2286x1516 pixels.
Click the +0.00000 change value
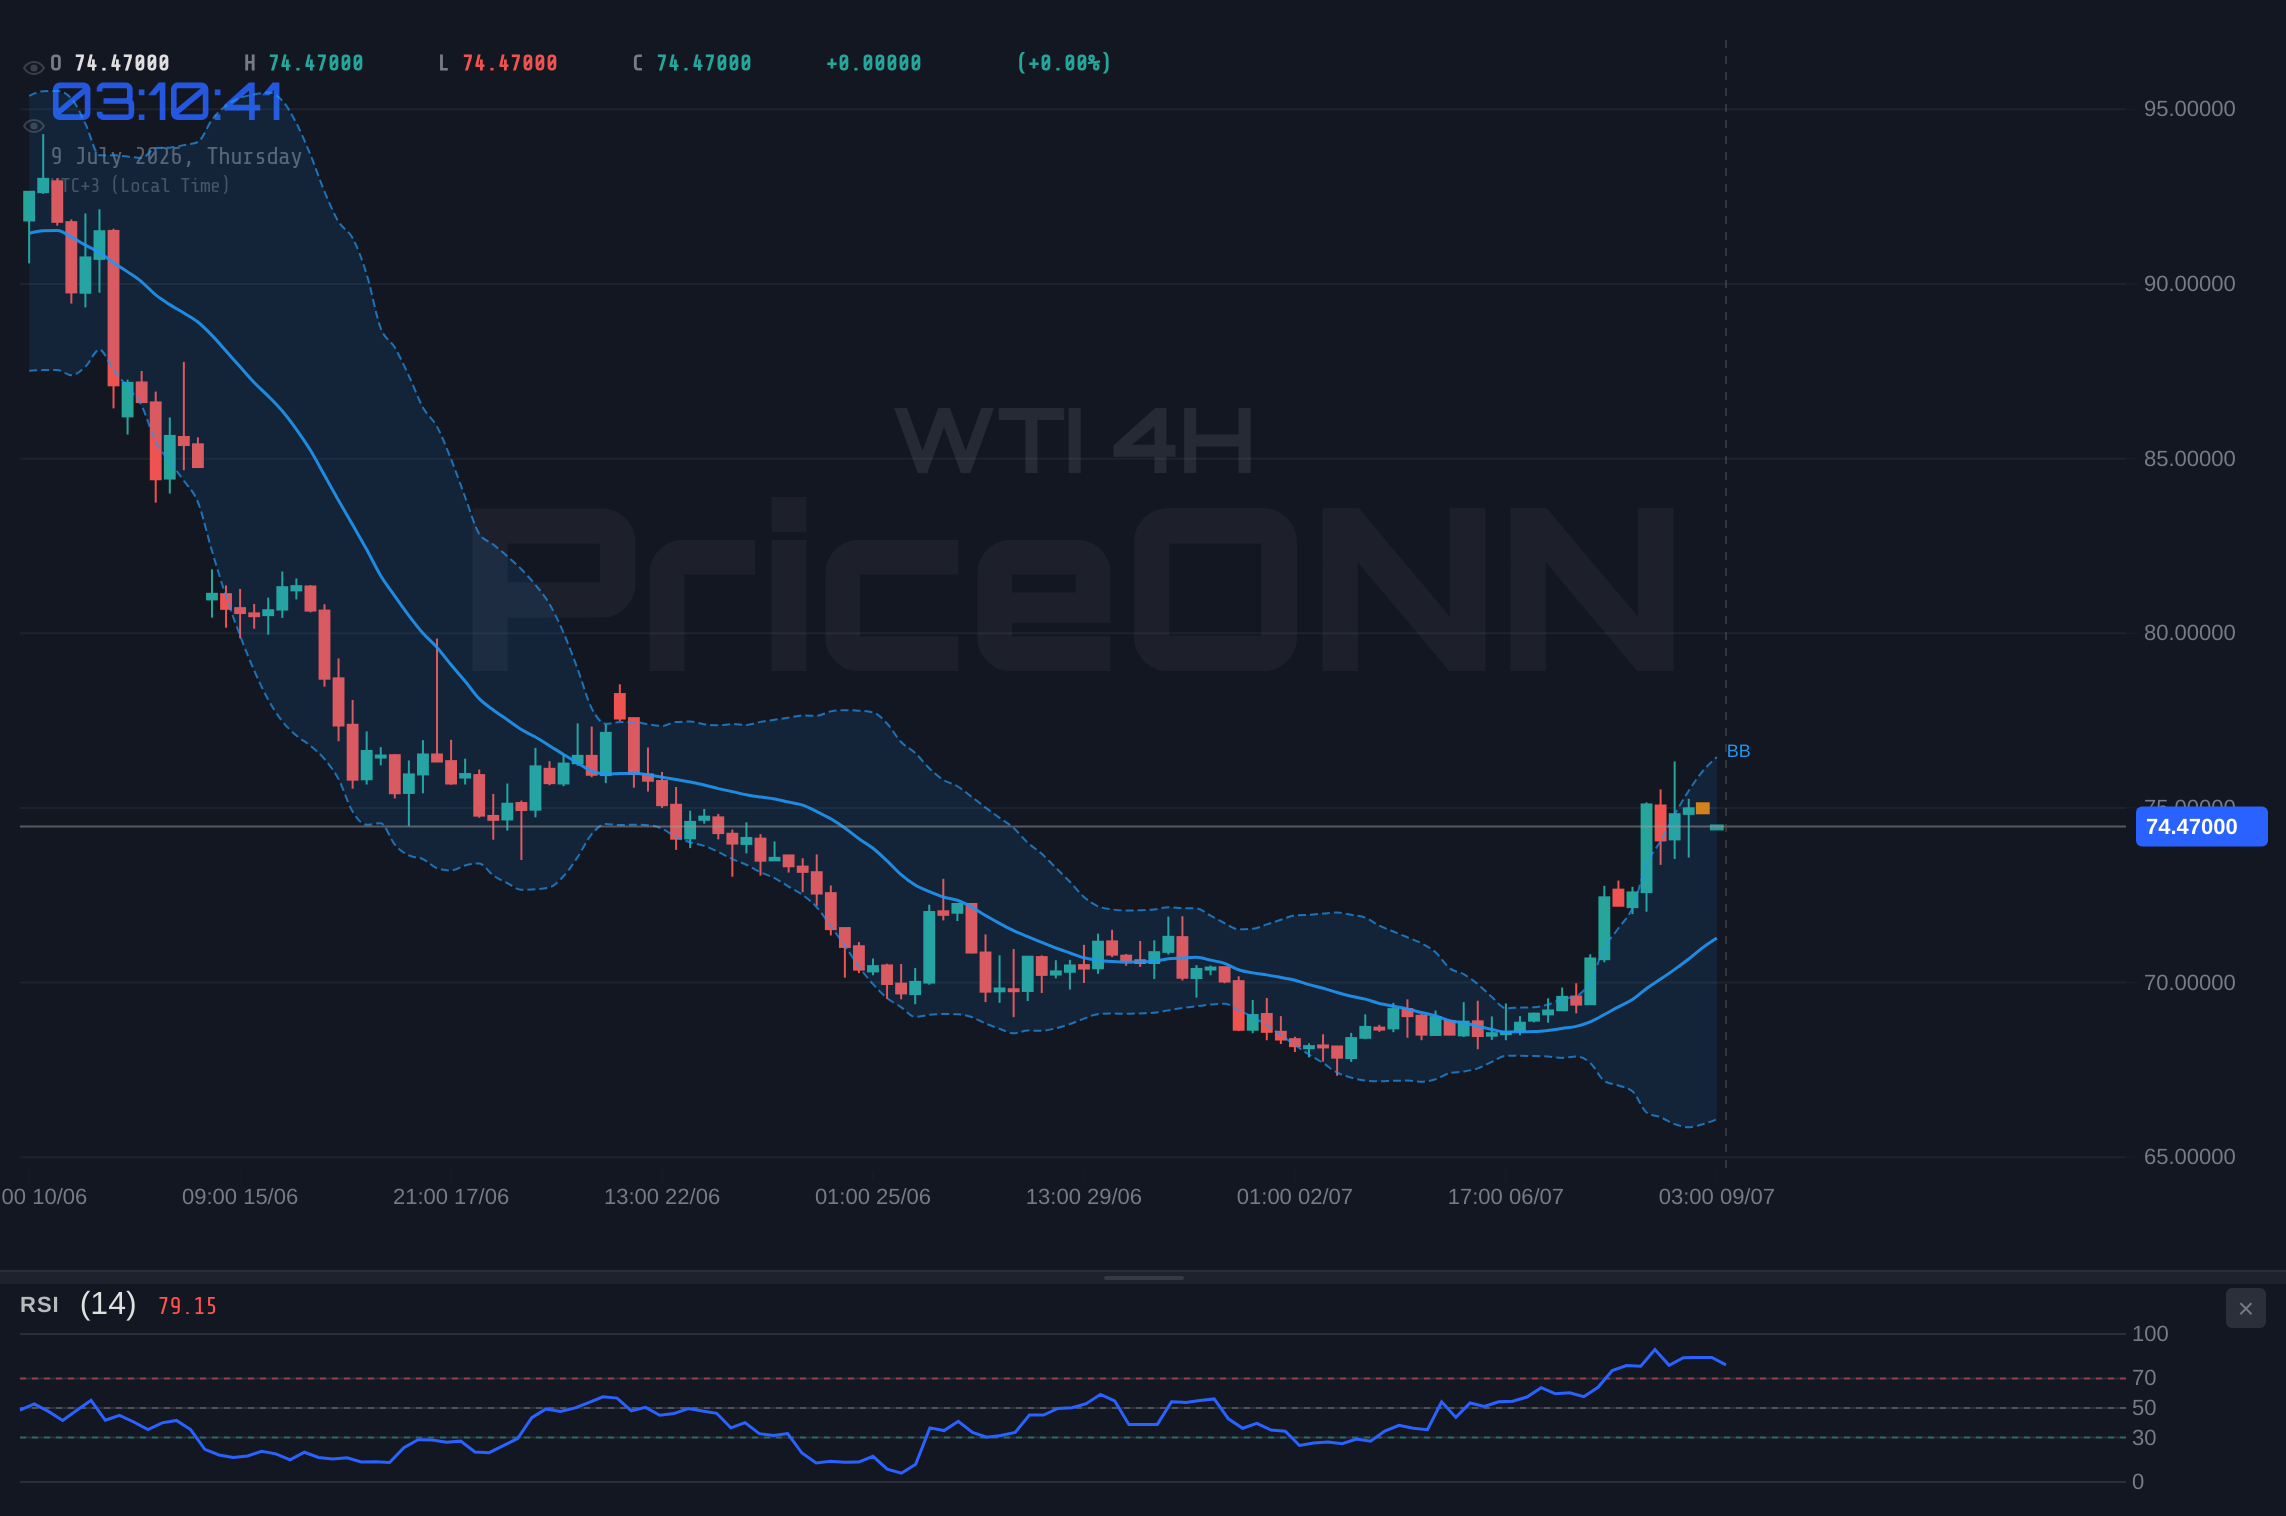(874, 63)
